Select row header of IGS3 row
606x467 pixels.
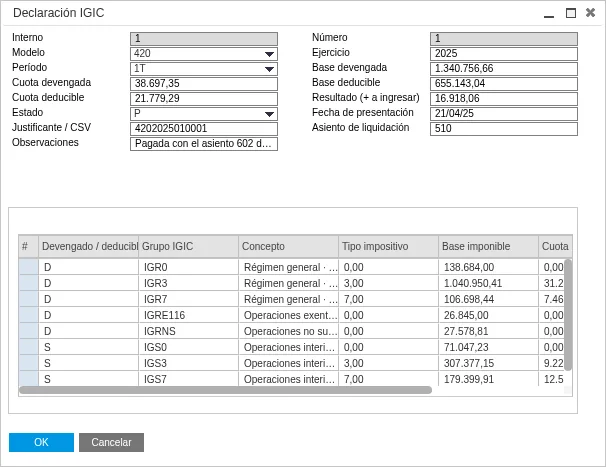coord(29,363)
